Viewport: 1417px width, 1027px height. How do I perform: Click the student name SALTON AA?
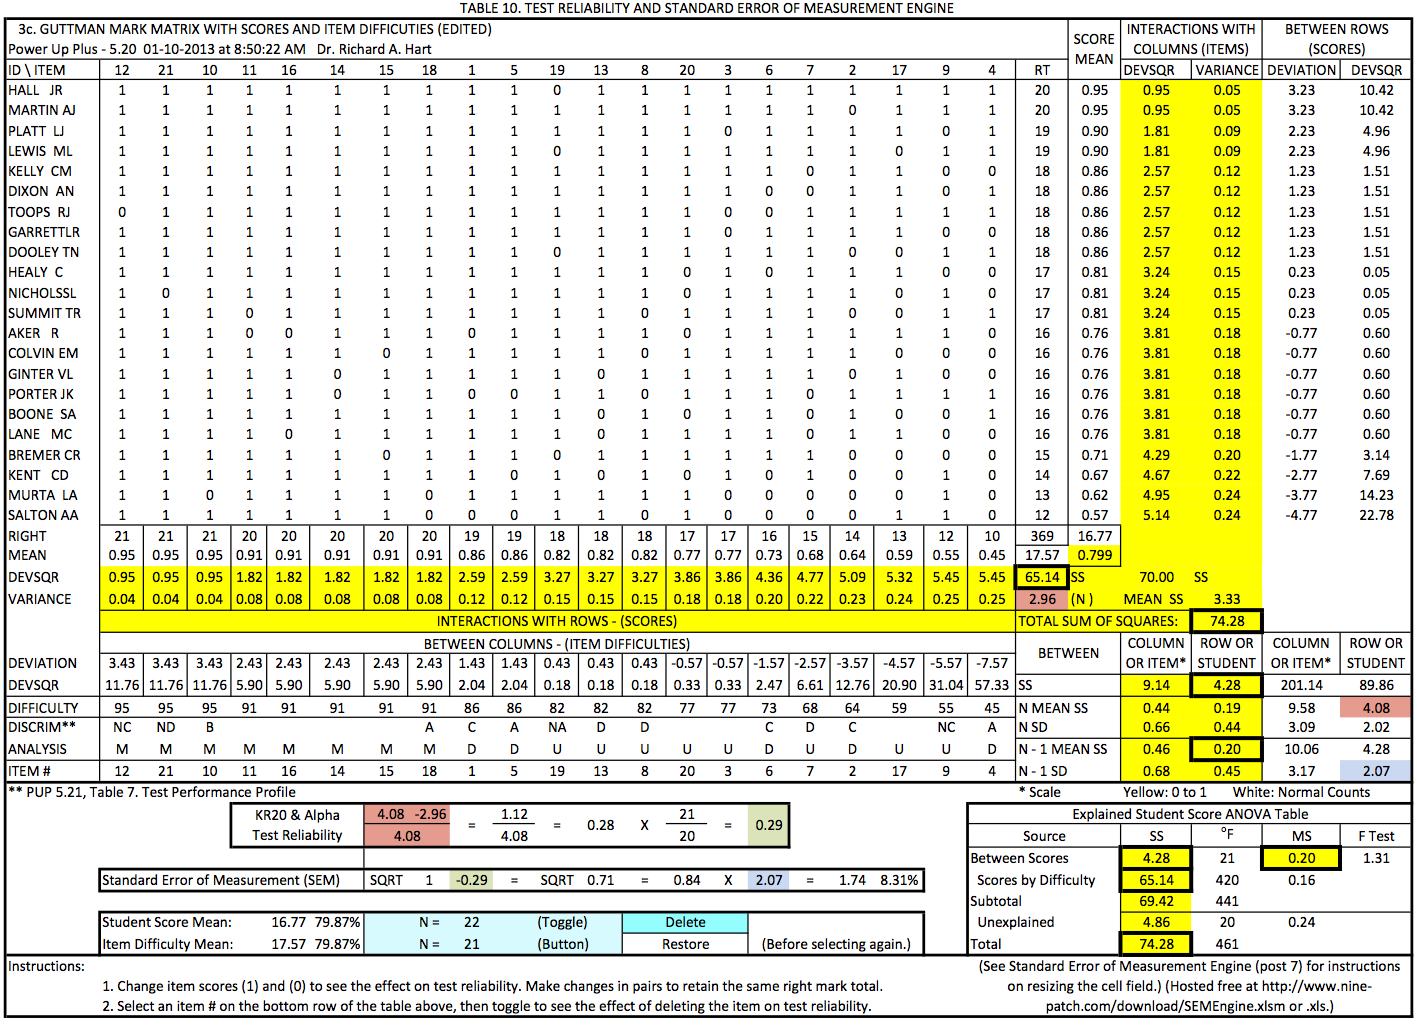click(43, 515)
